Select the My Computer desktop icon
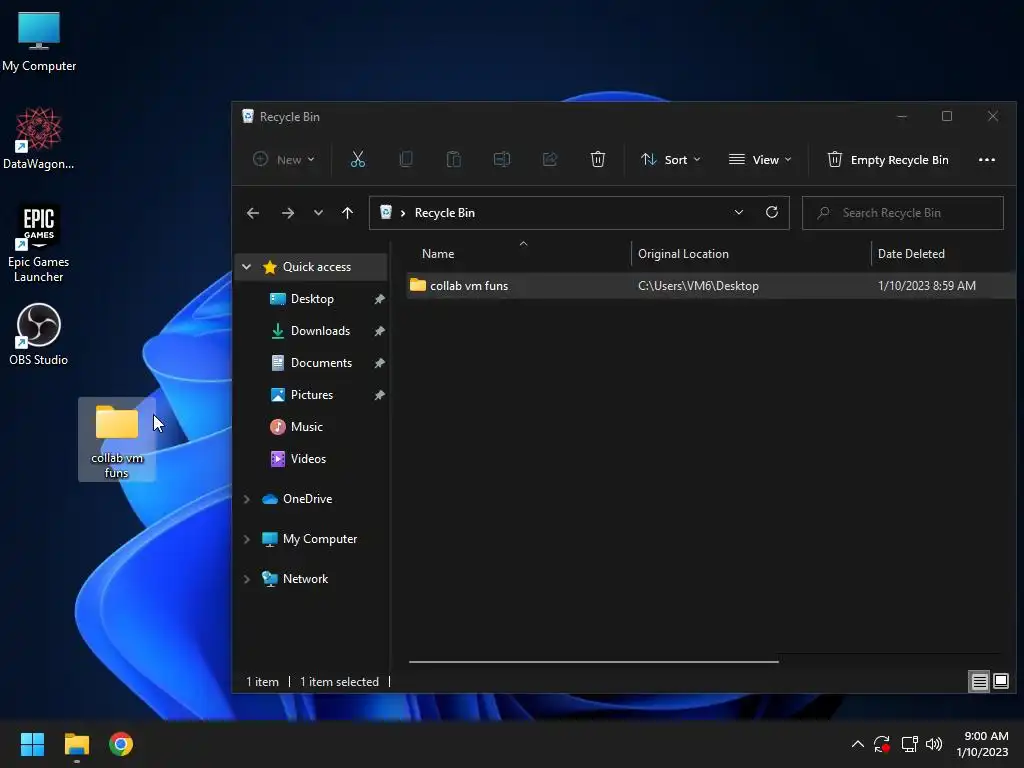Viewport: 1024px width, 768px height. pos(39,41)
